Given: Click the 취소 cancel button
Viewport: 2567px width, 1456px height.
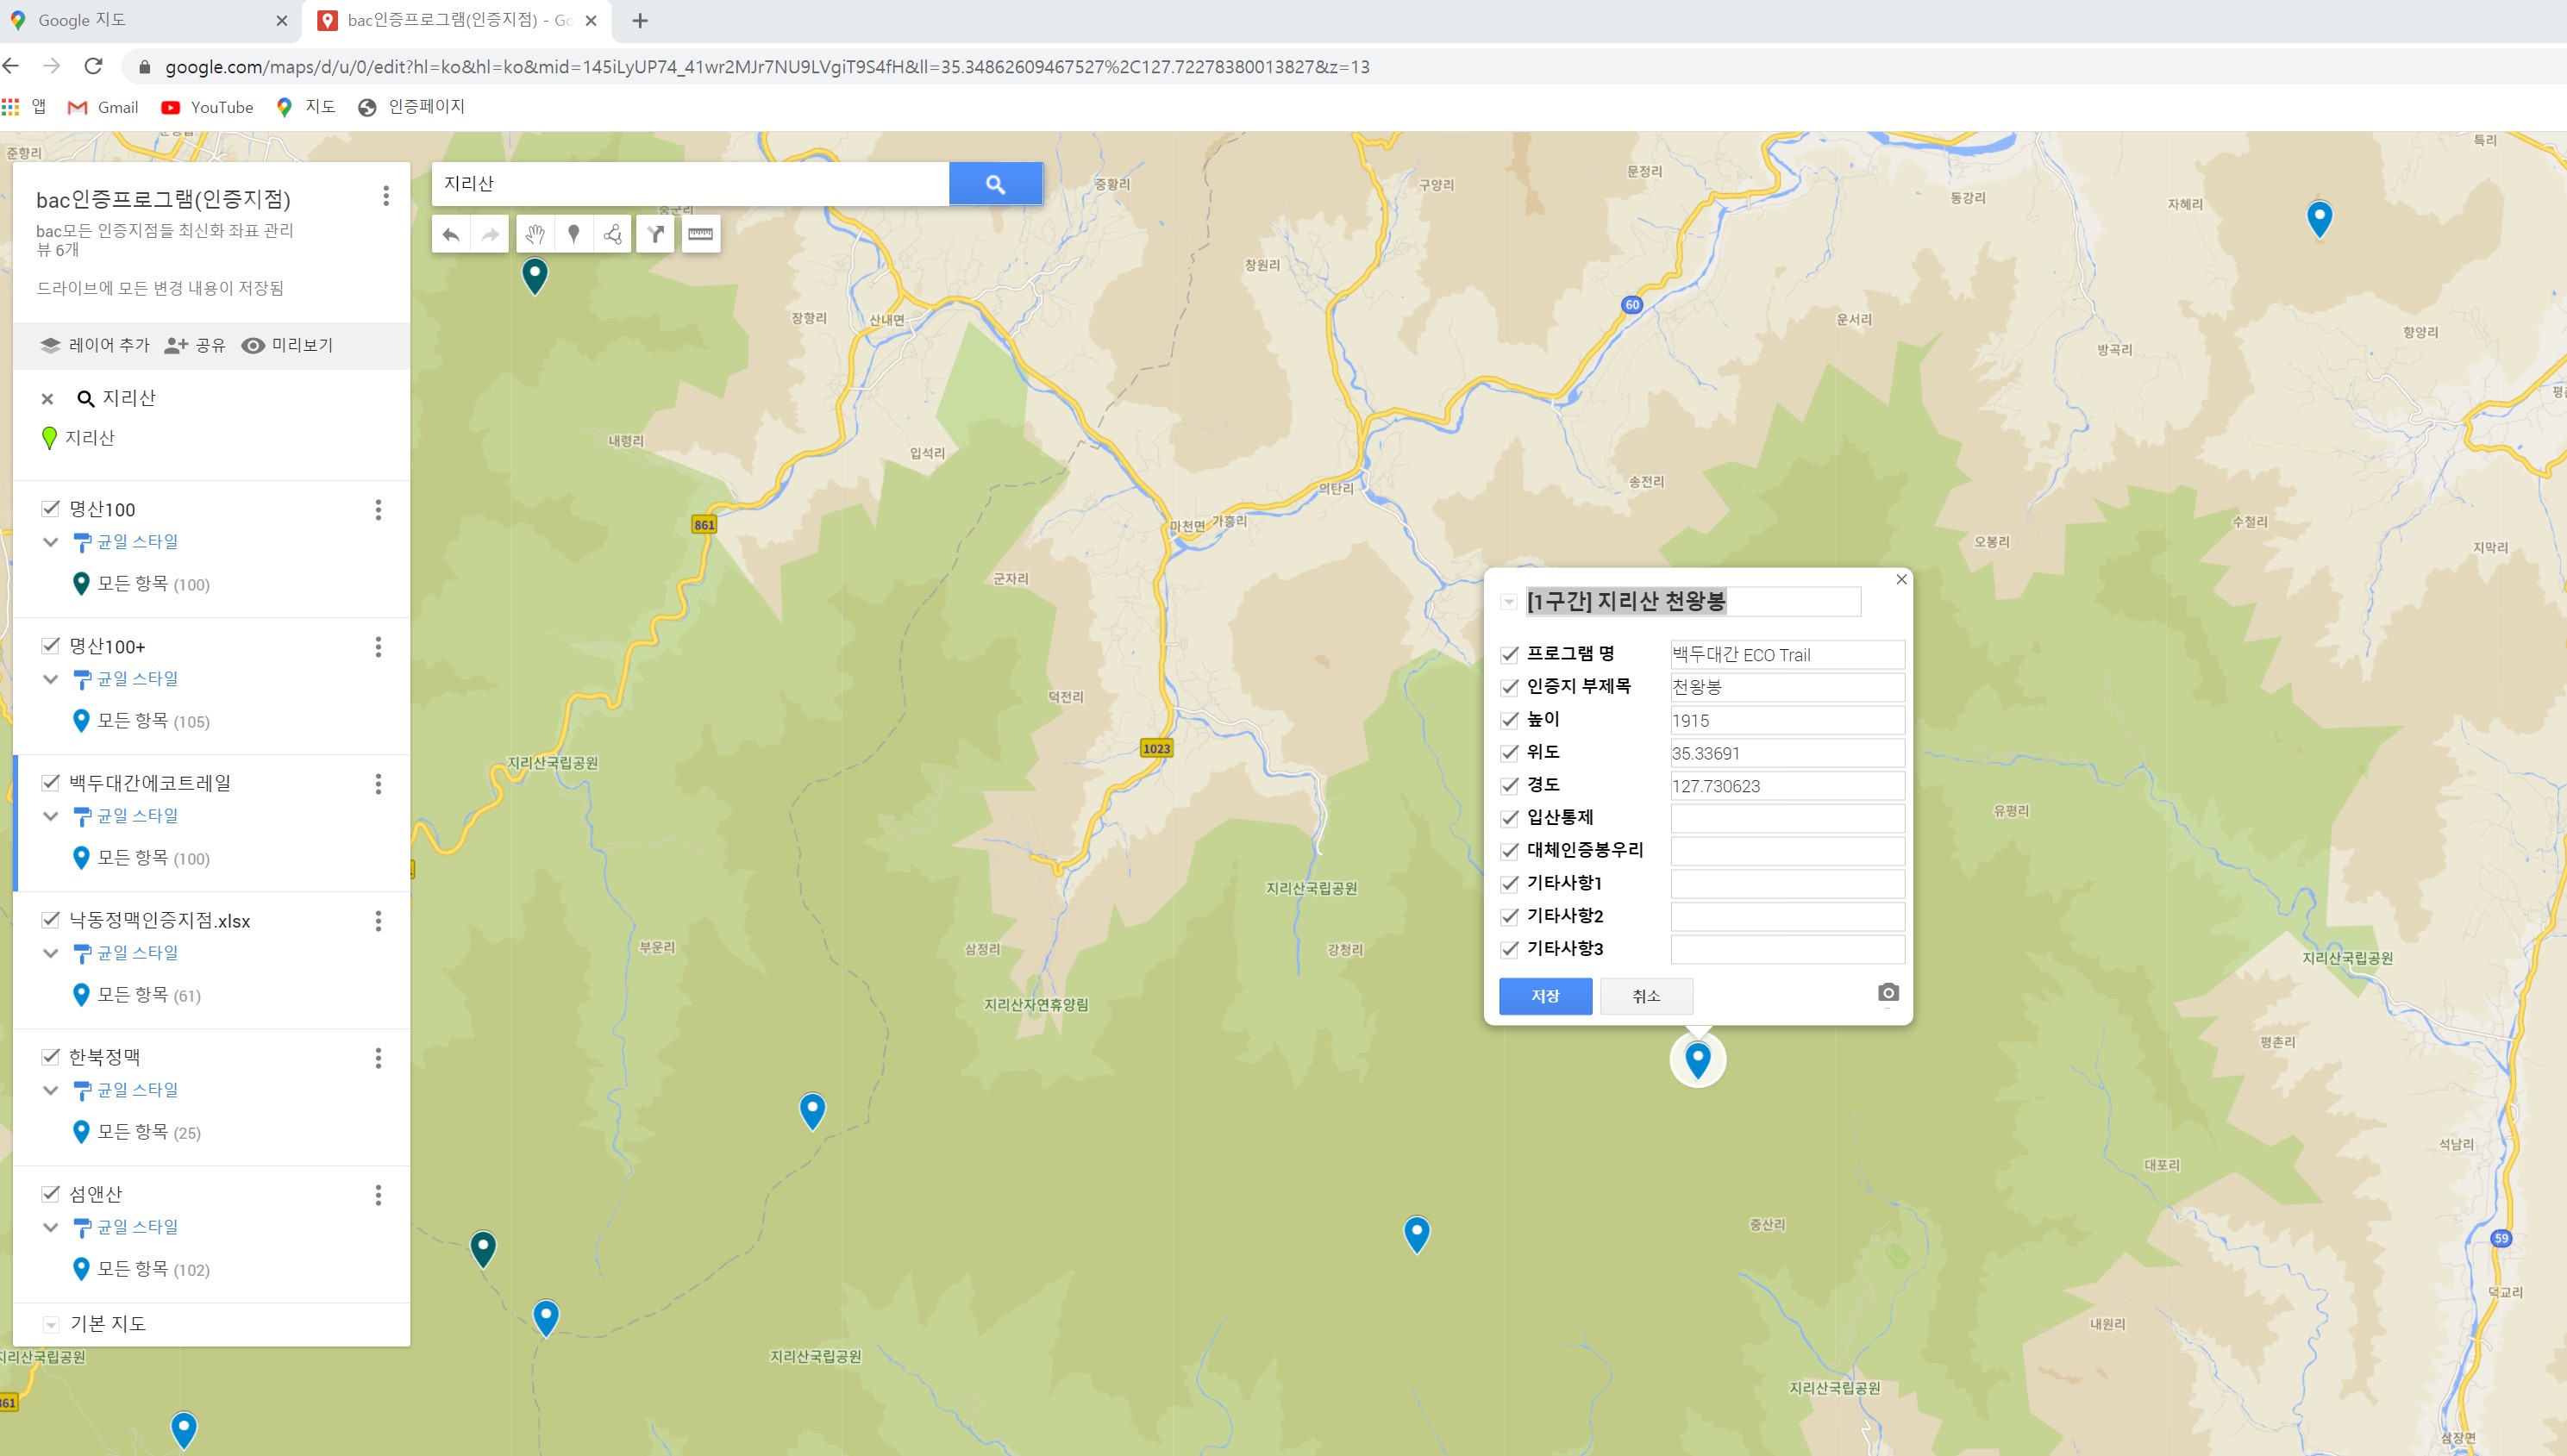Looking at the screenshot, I should coord(1645,996).
